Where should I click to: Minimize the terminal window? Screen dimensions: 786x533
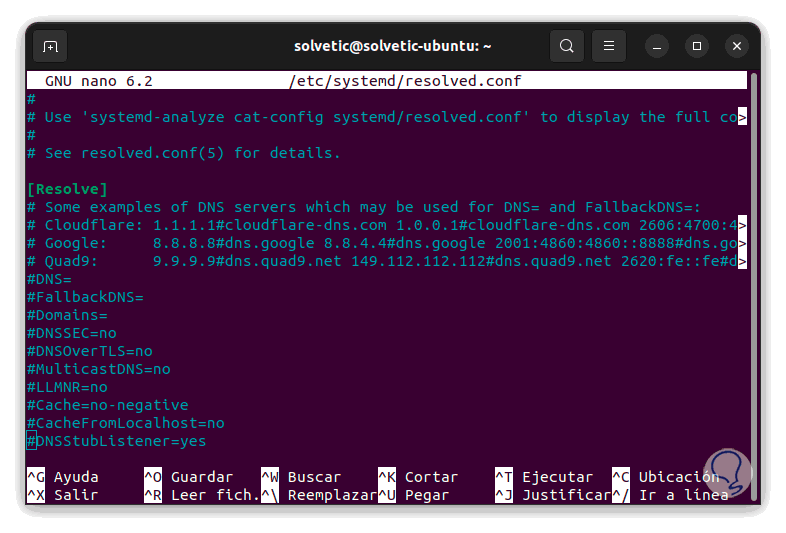(x=657, y=47)
